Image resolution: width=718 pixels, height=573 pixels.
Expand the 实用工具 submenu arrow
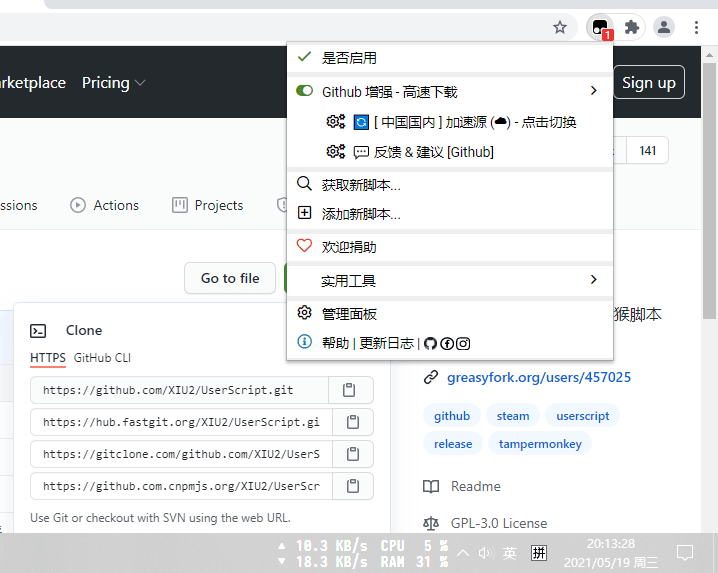click(594, 280)
